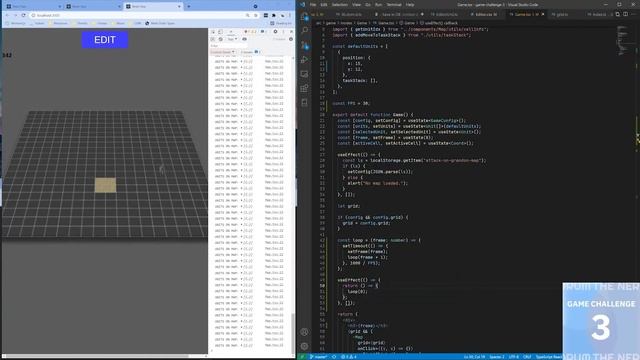Click the master branch in status bar
The image size is (640, 360).
tap(318, 357)
